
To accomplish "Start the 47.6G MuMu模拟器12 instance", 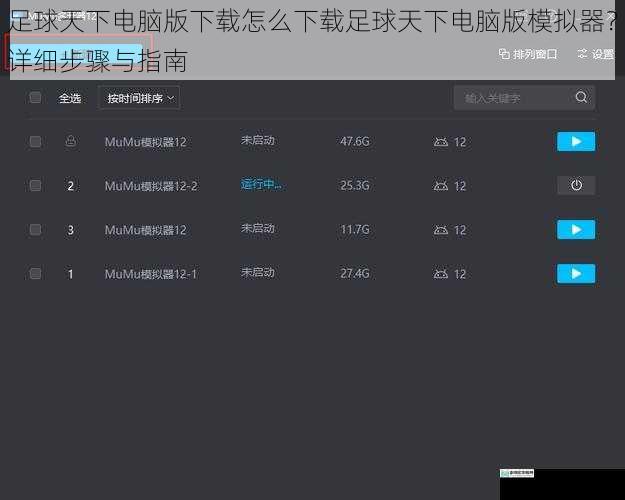I will [576, 142].
